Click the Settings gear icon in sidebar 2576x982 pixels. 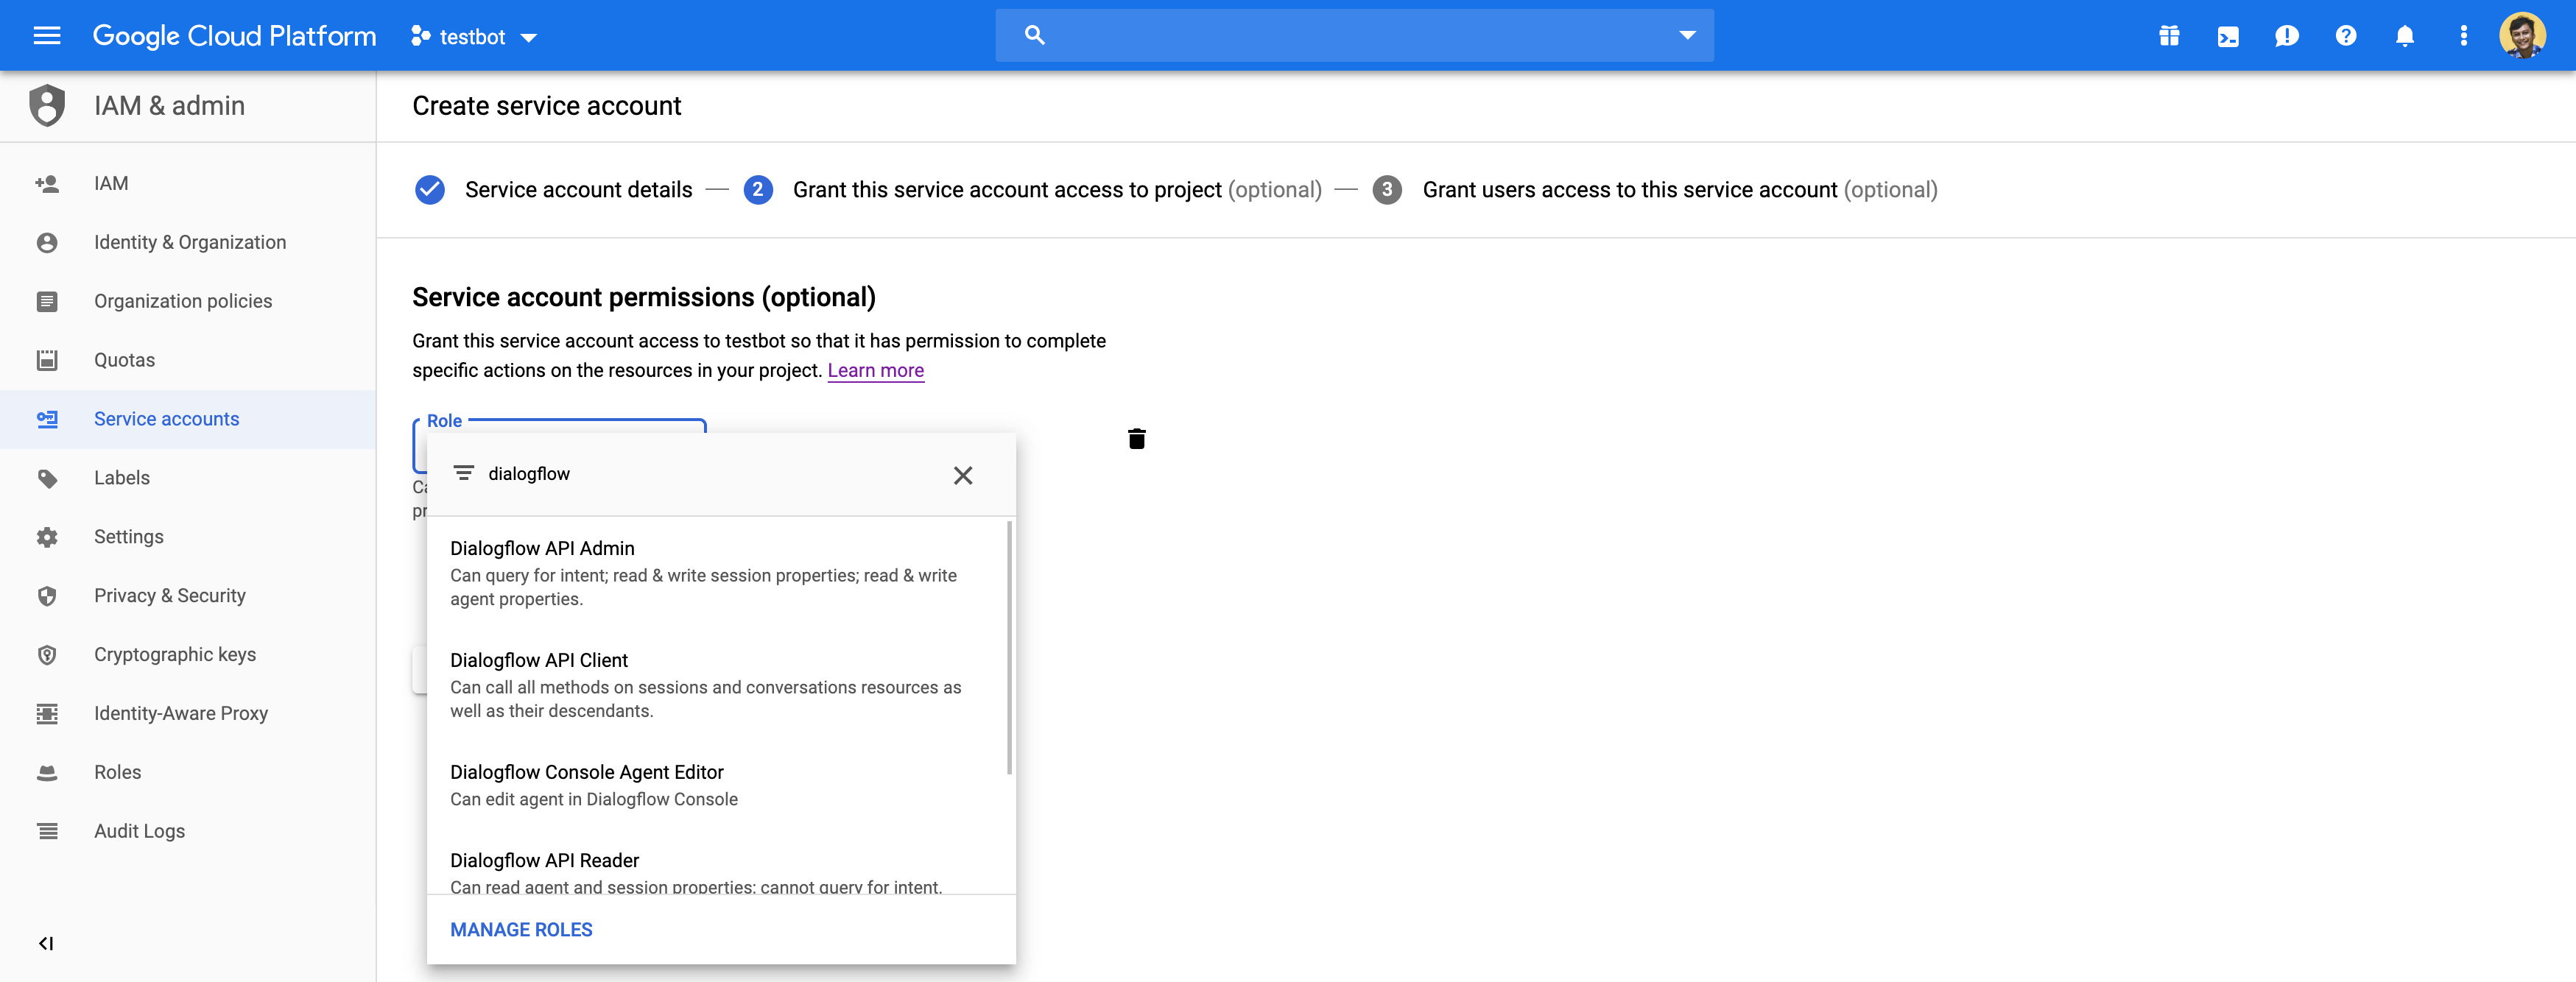click(x=46, y=535)
